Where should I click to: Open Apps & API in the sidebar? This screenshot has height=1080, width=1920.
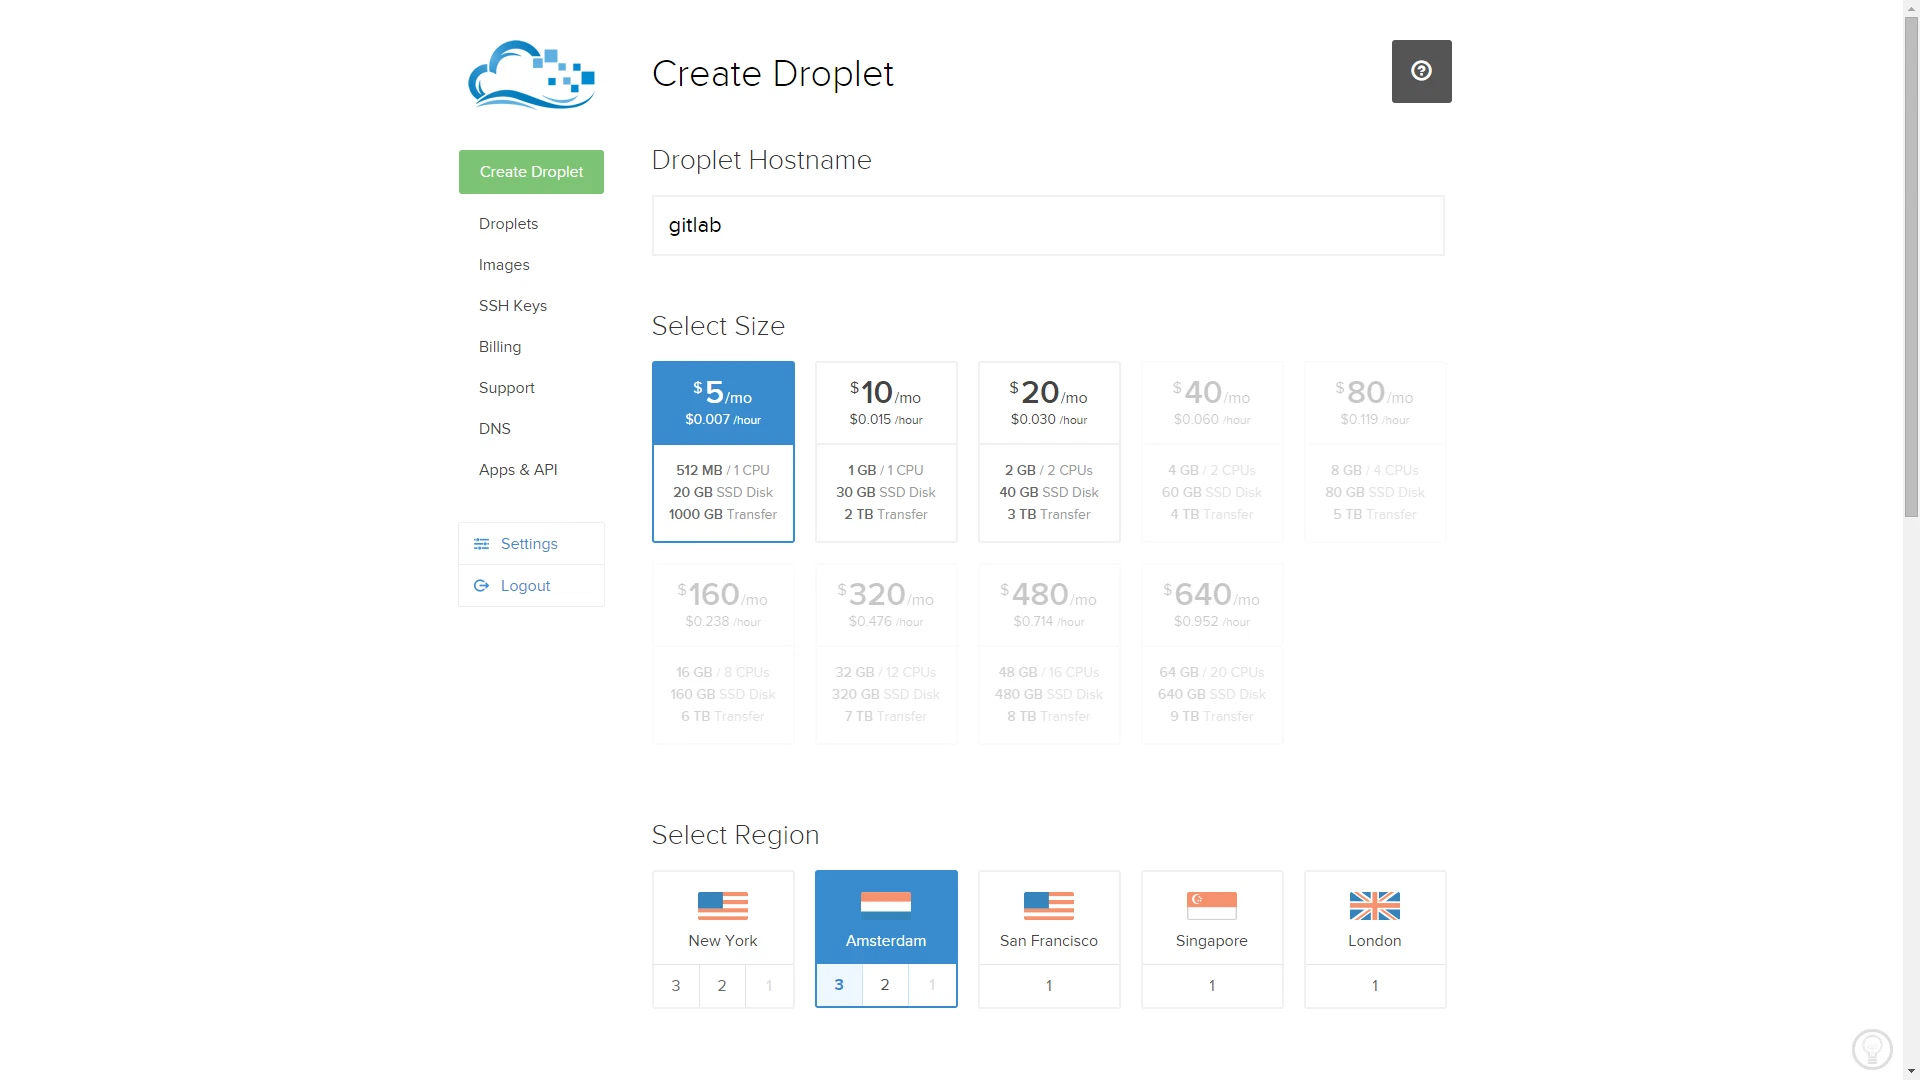(518, 470)
